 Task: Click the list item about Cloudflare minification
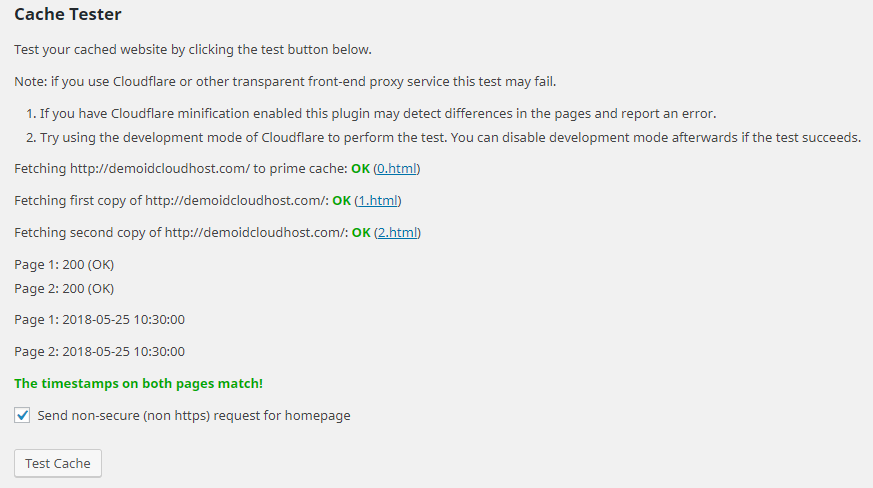coord(376,114)
